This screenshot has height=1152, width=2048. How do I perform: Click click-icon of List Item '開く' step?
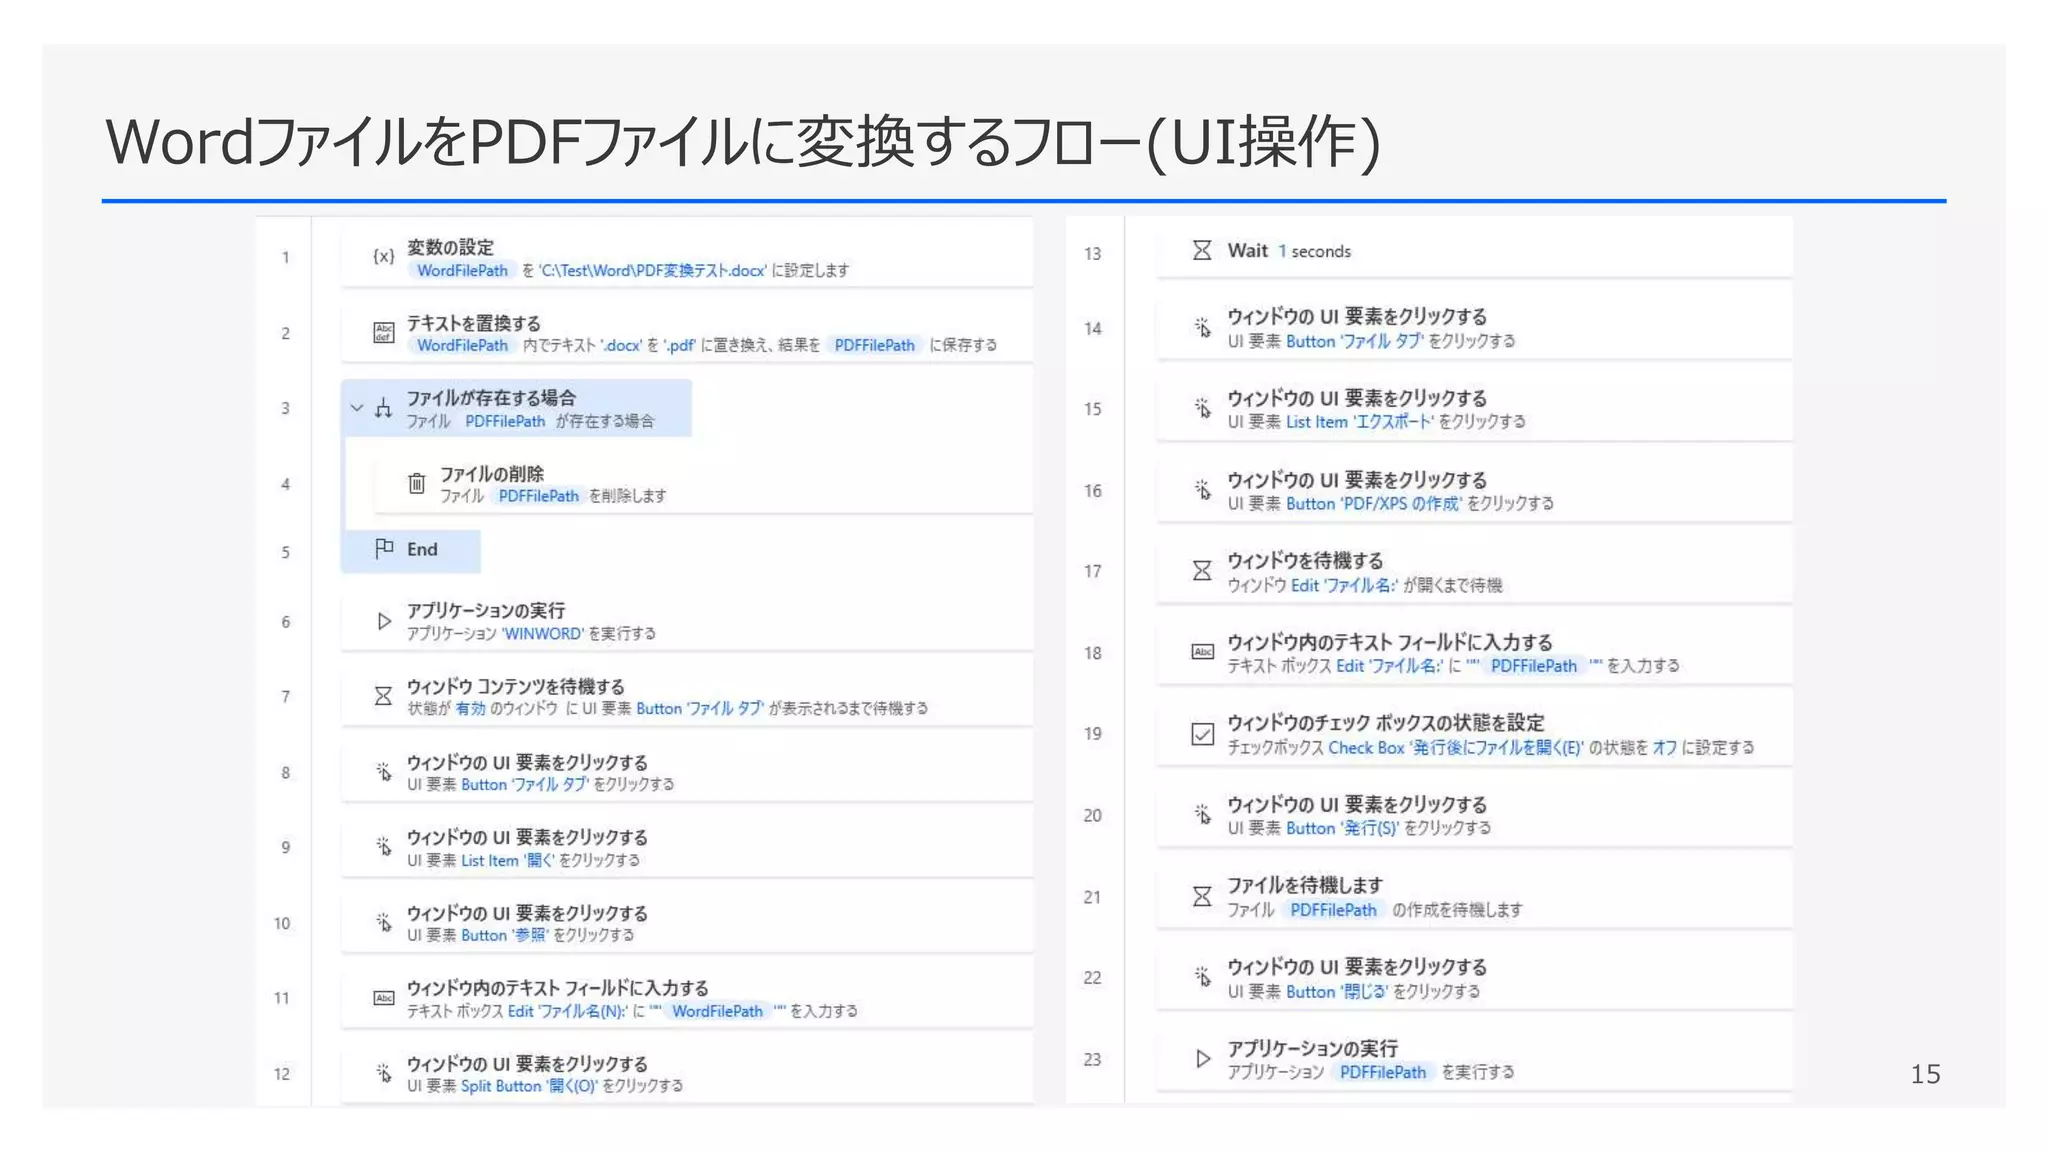click(383, 847)
